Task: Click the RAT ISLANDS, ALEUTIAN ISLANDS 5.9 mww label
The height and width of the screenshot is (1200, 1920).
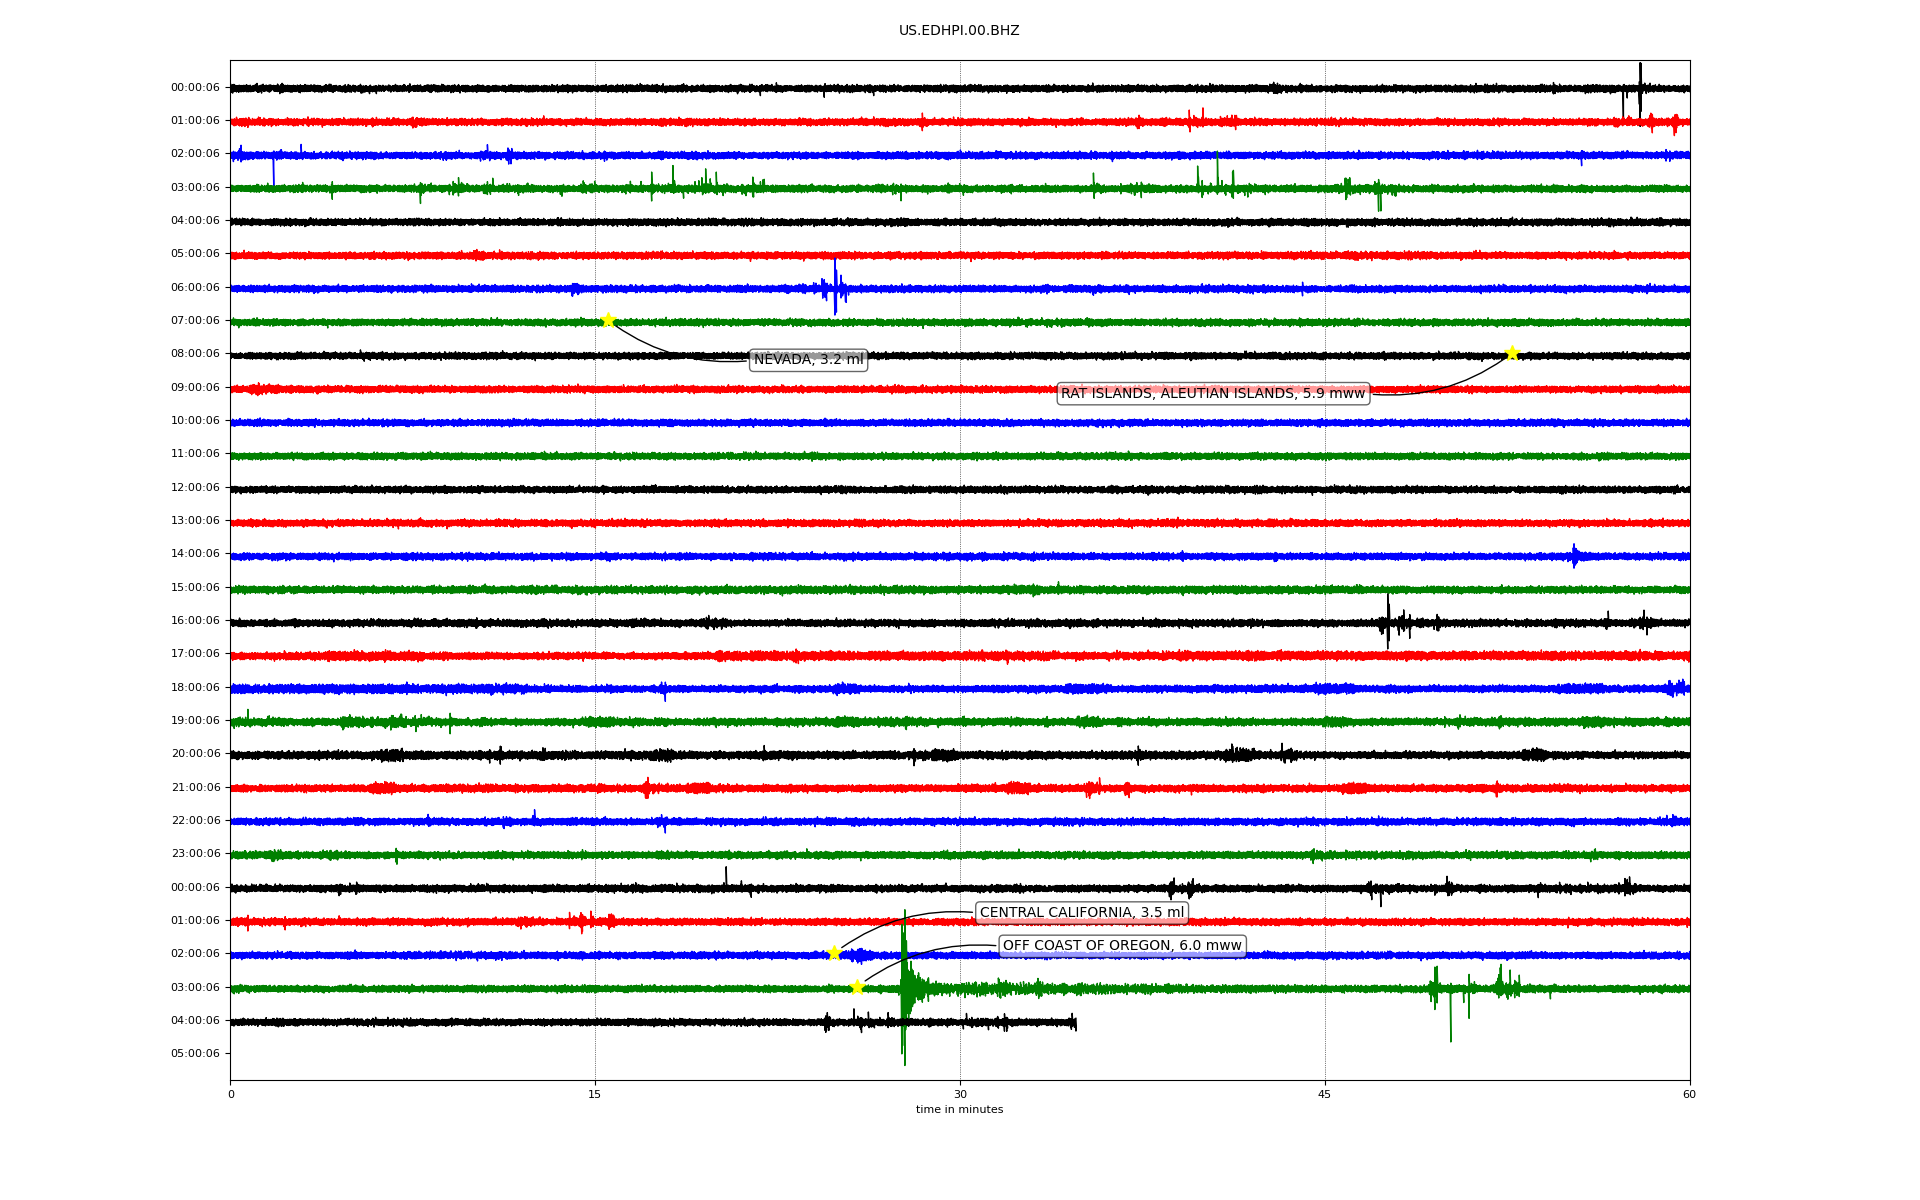Action: [x=1212, y=394]
